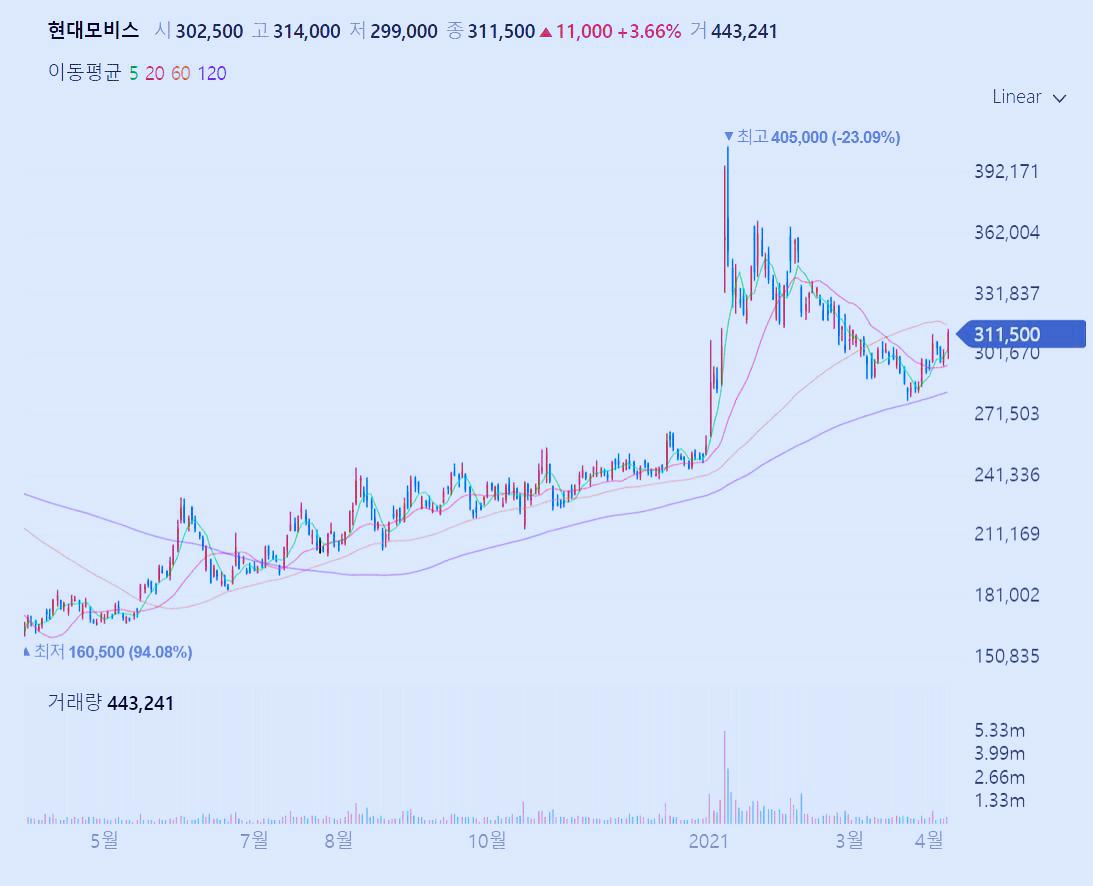Click the 271,503 price axis label
The image size is (1093, 886).
tap(1007, 413)
